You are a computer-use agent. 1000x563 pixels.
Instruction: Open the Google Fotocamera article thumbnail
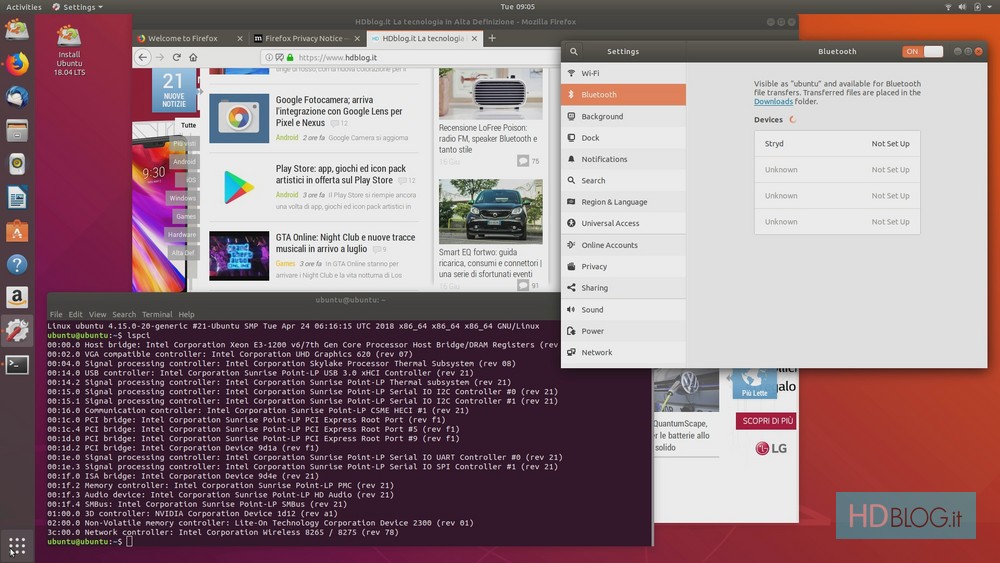239,119
